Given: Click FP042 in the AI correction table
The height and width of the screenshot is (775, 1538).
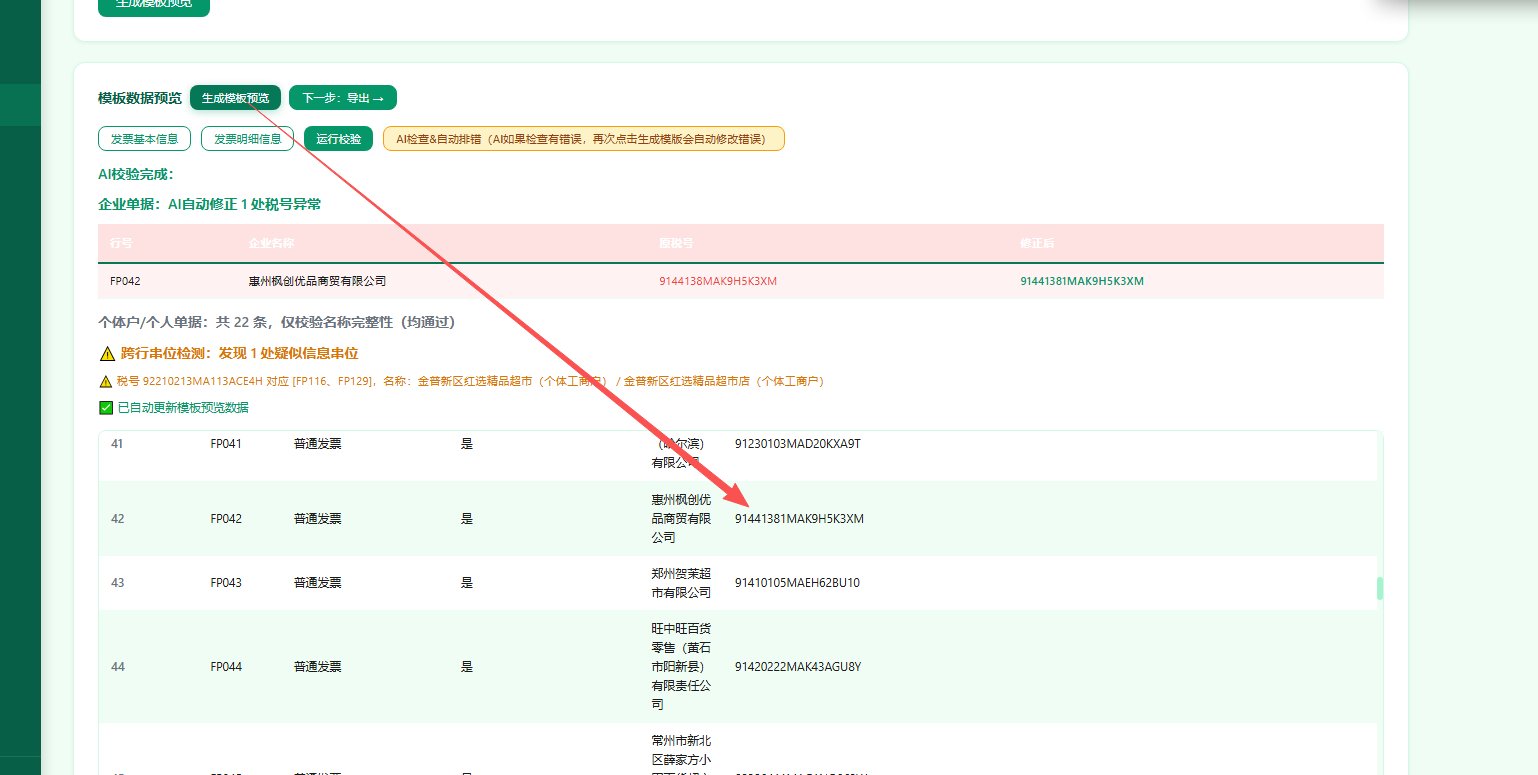Looking at the screenshot, I should pyautogui.click(x=125, y=281).
